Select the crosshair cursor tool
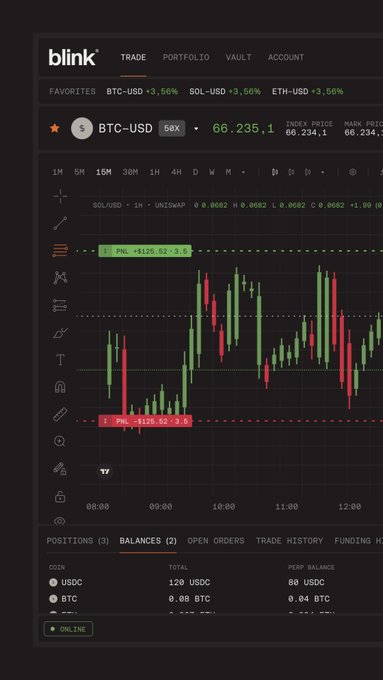The width and height of the screenshot is (383, 680). click(x=60, y=196)
